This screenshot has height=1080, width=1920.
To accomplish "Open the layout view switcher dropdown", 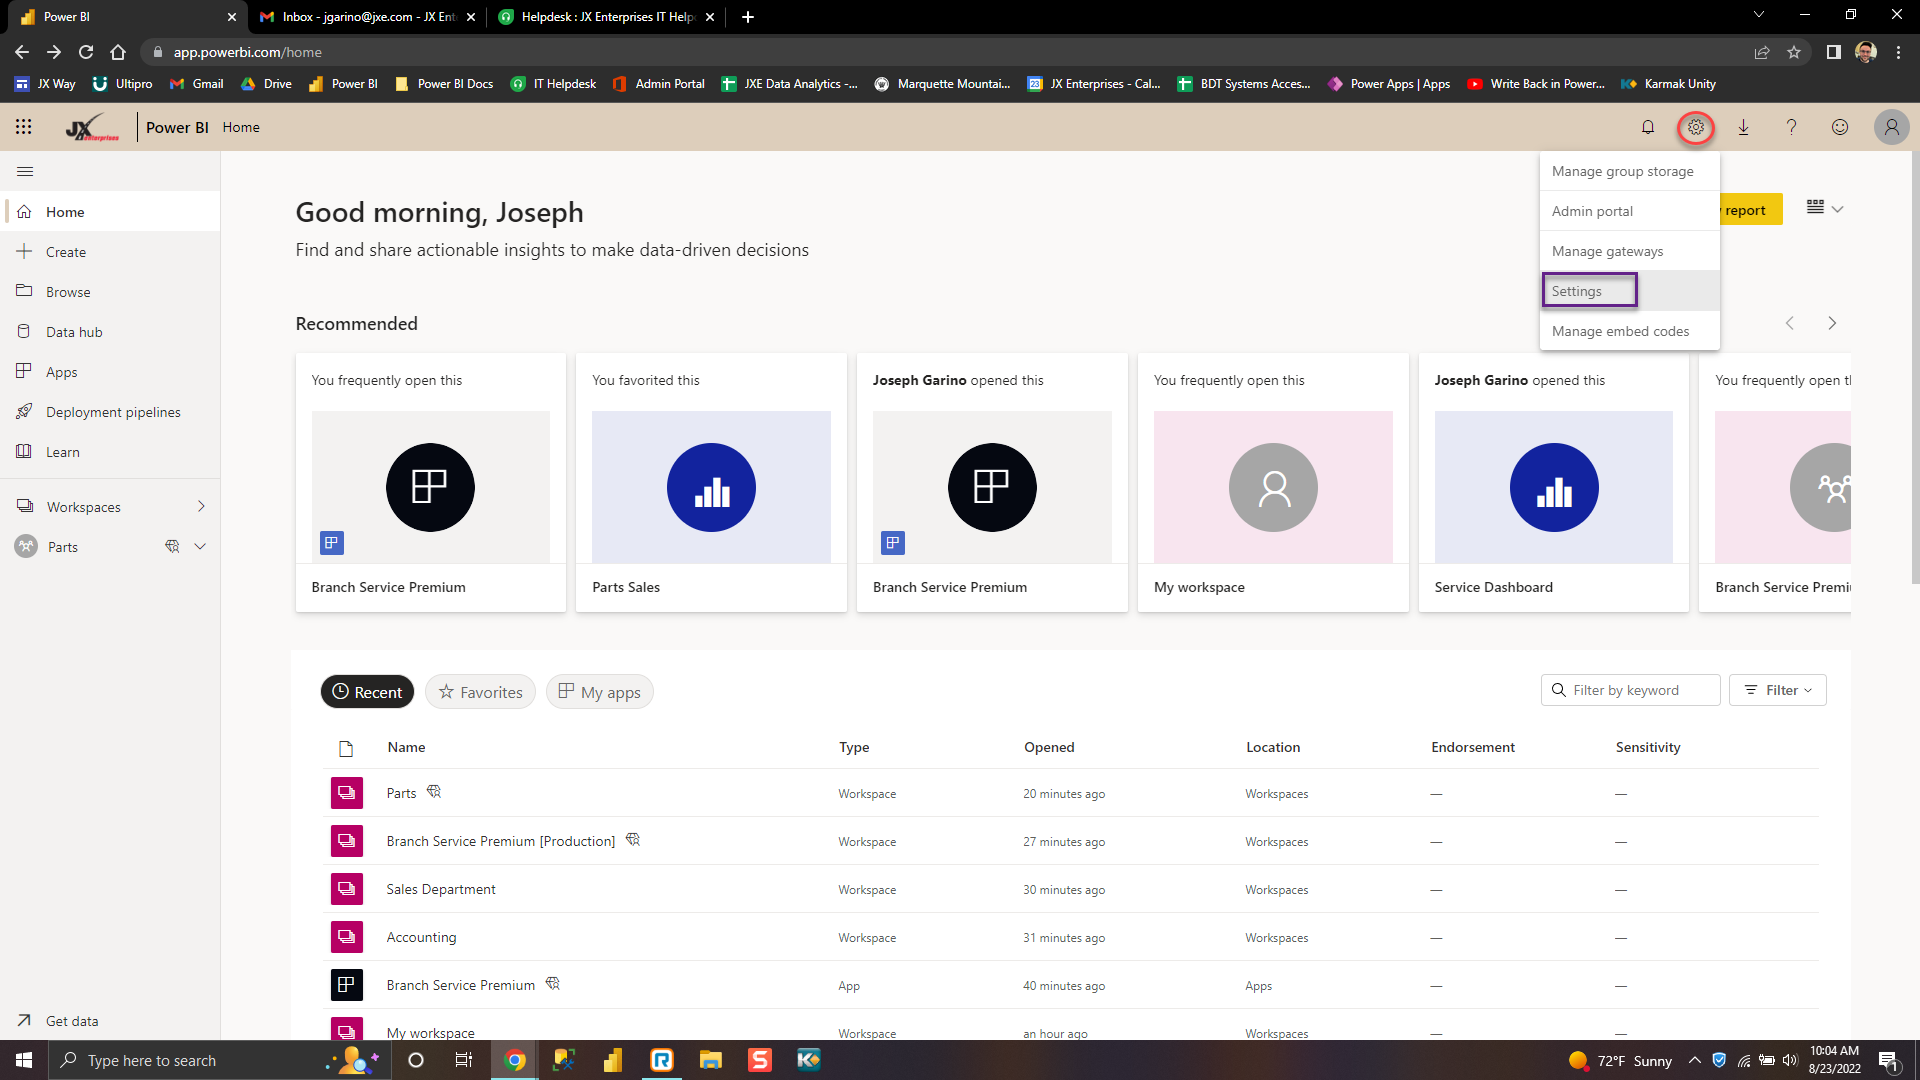I will click(1824, 208).
